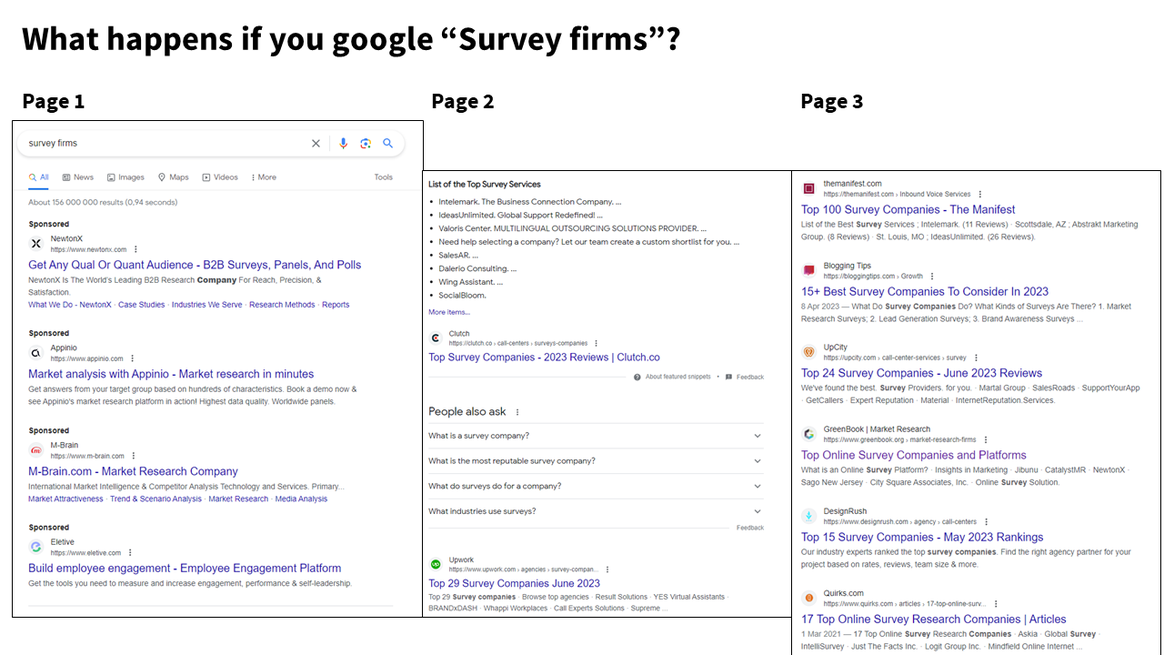Open the Tools search options
Viewport: 1164px width, 655px height.
coord(383,177)
